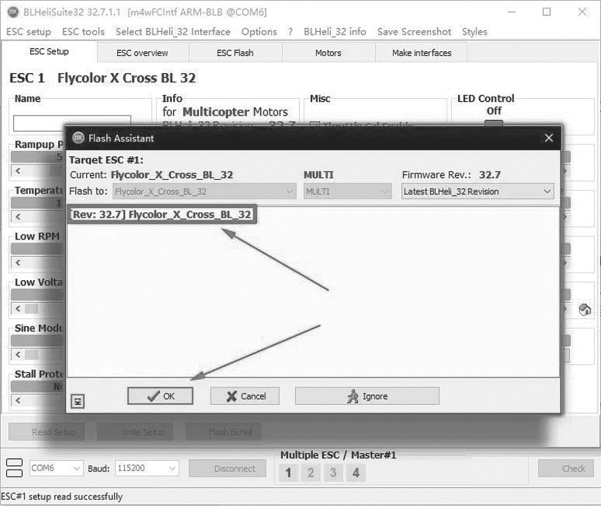Click left arrow of Low Voltage slider
The width and height of the screenshot is (601, 506).
click(18, 309)
